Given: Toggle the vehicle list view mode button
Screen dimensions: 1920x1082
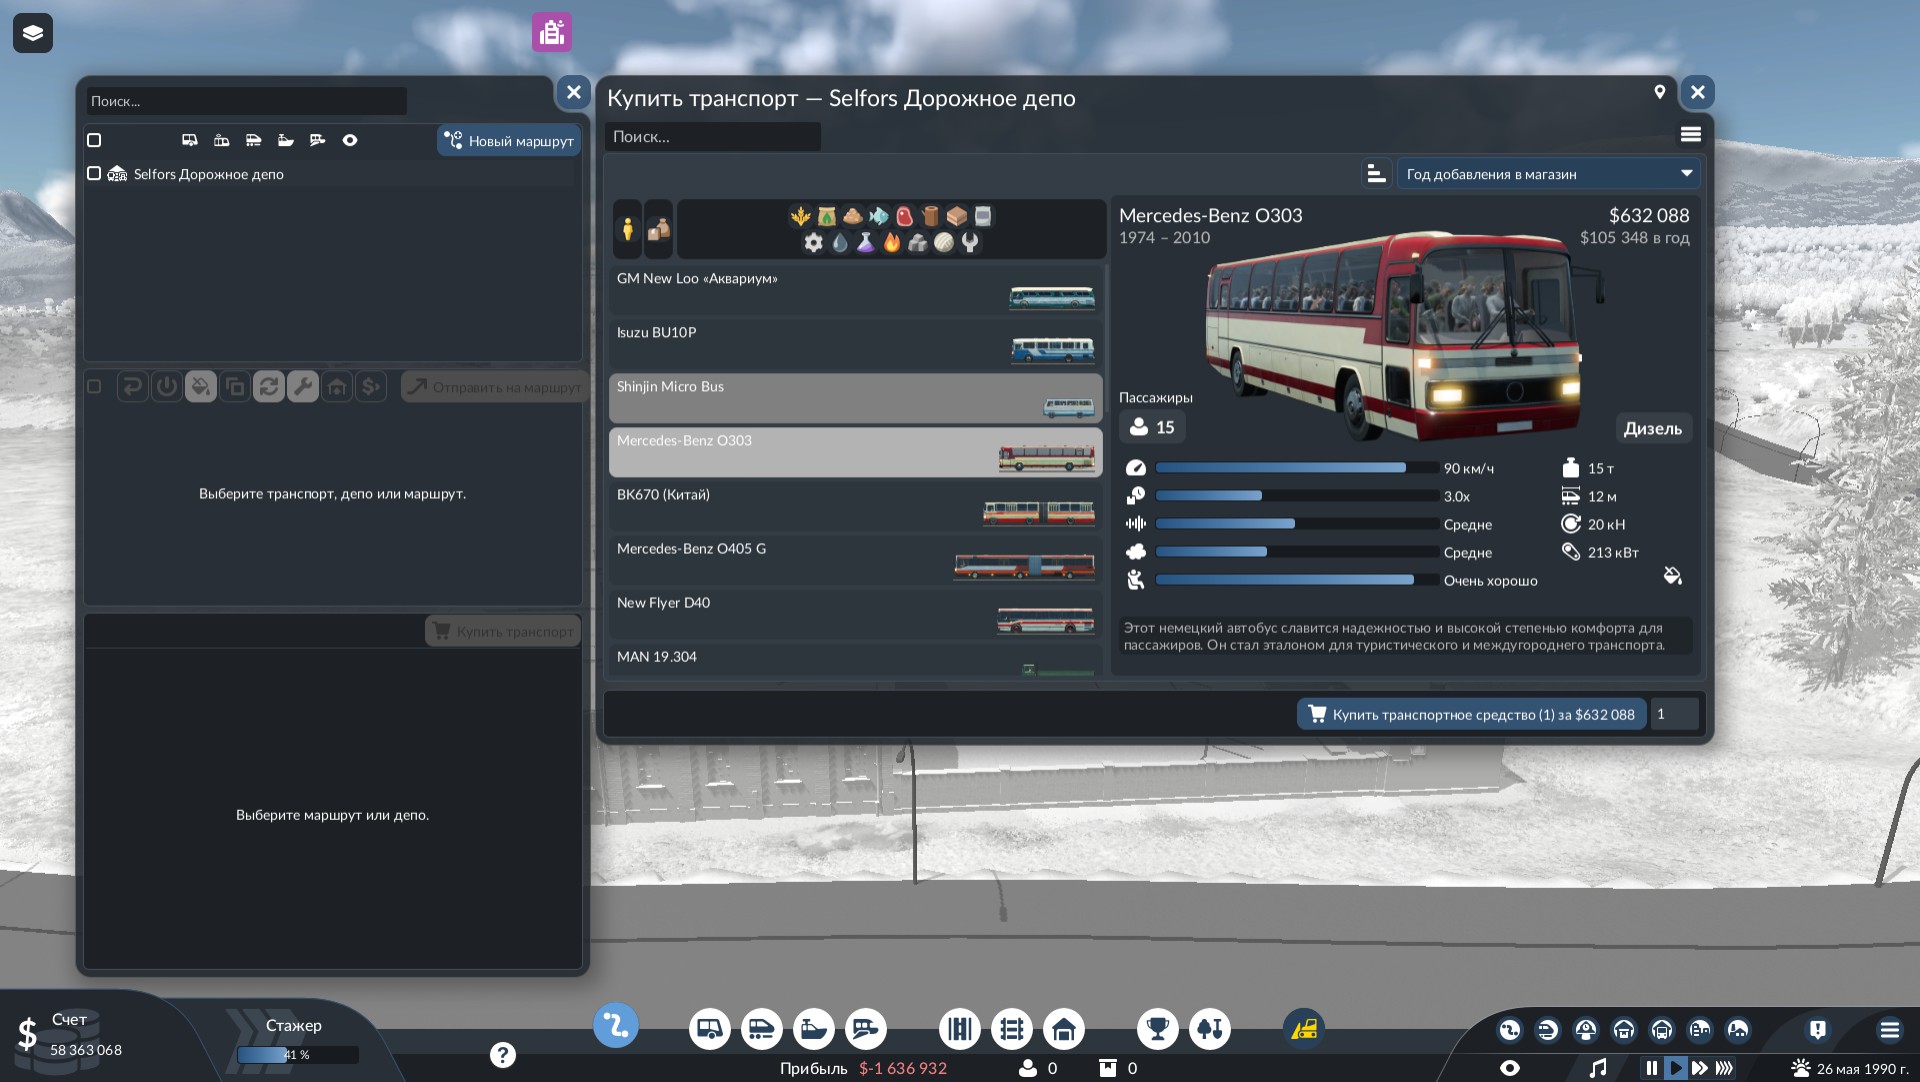Looking at the screenshot, I should (1691, 134).
